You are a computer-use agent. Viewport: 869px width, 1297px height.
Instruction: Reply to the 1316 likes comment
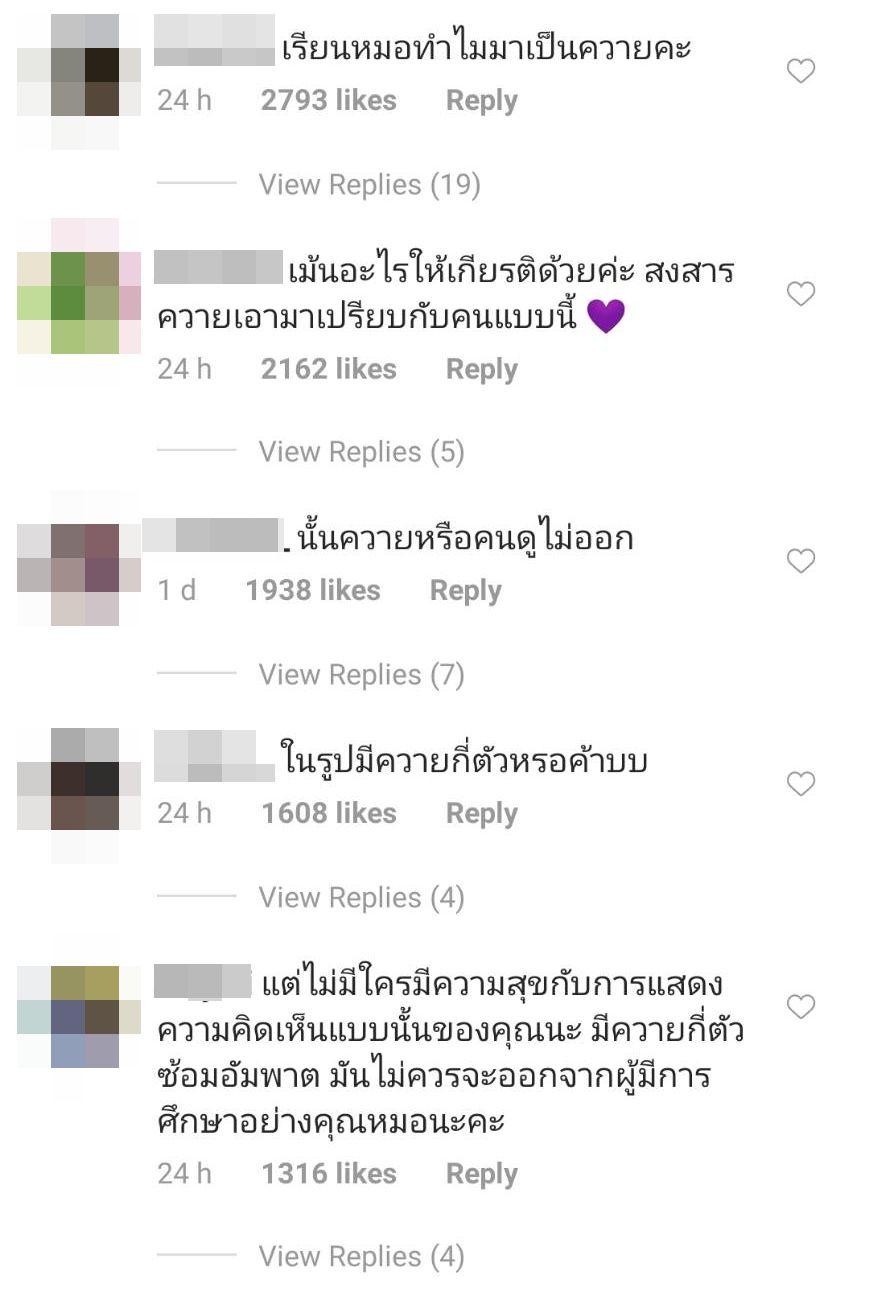pos(481,1174)
